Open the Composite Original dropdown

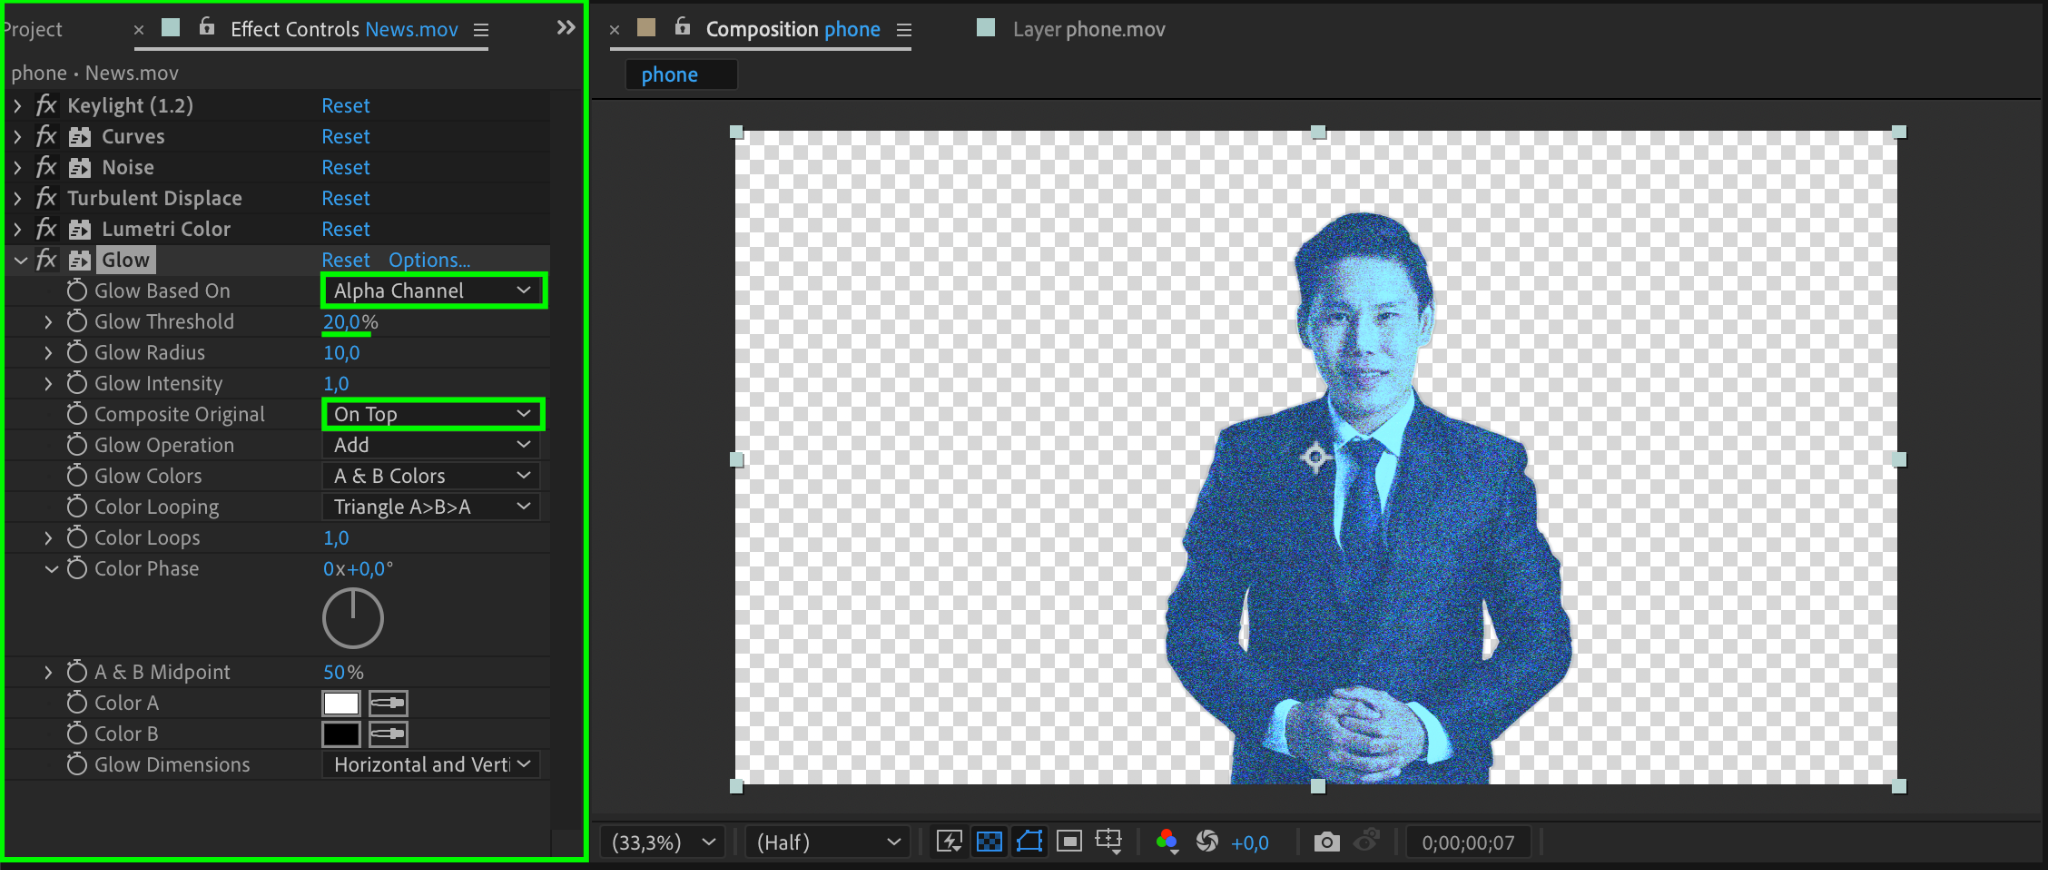click(x=433, y=414)
